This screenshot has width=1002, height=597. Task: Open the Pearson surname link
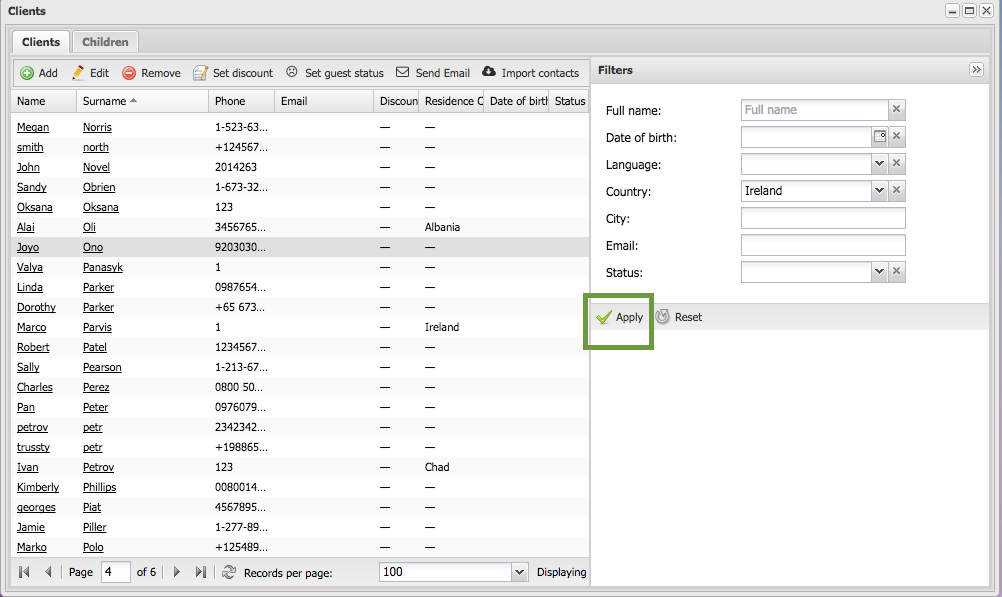[102, 368]
